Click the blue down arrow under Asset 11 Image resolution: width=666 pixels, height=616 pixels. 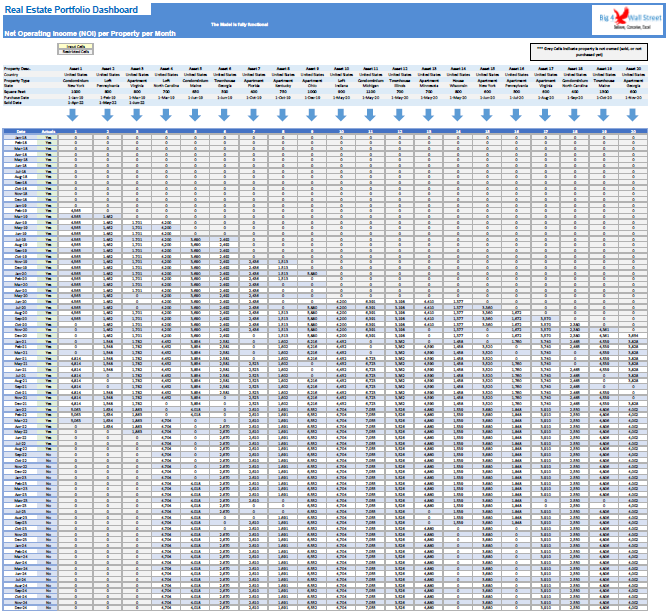370,115
